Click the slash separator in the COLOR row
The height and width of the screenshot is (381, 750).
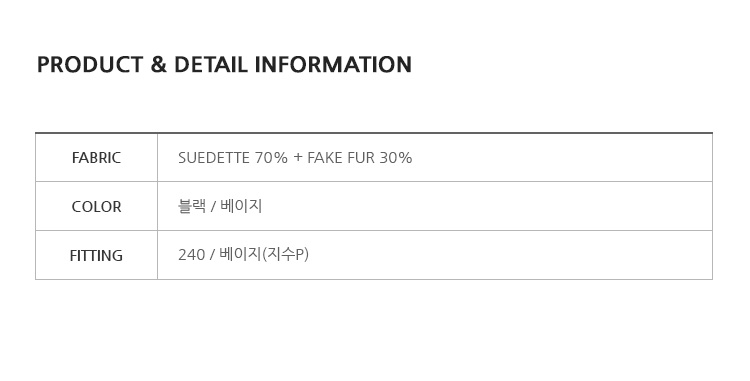click(x=213, y=207)
